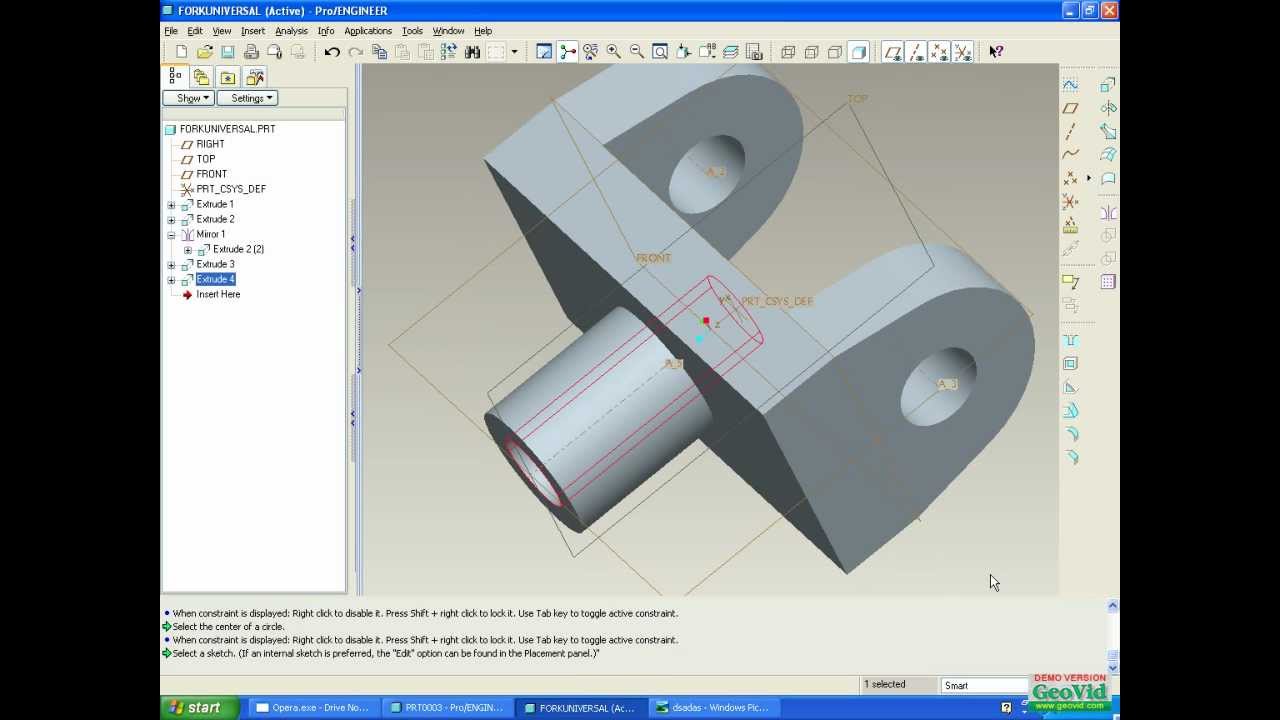Click the Reorient view icon

tap(684, 52)
